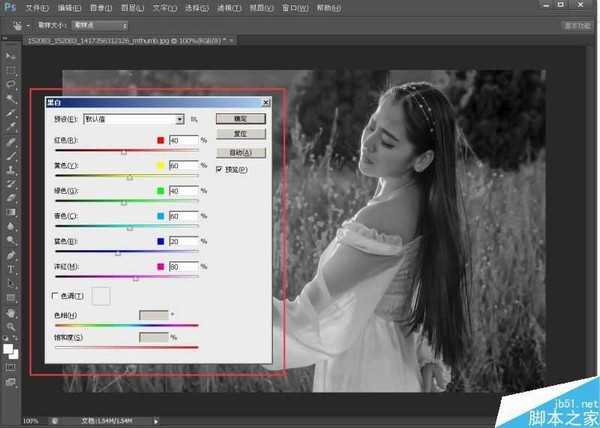The image size is (600, 428).
Task: Toggle the 预览 (Preview) checkbox
Action: pyautogui.click(x=220, y=170)
